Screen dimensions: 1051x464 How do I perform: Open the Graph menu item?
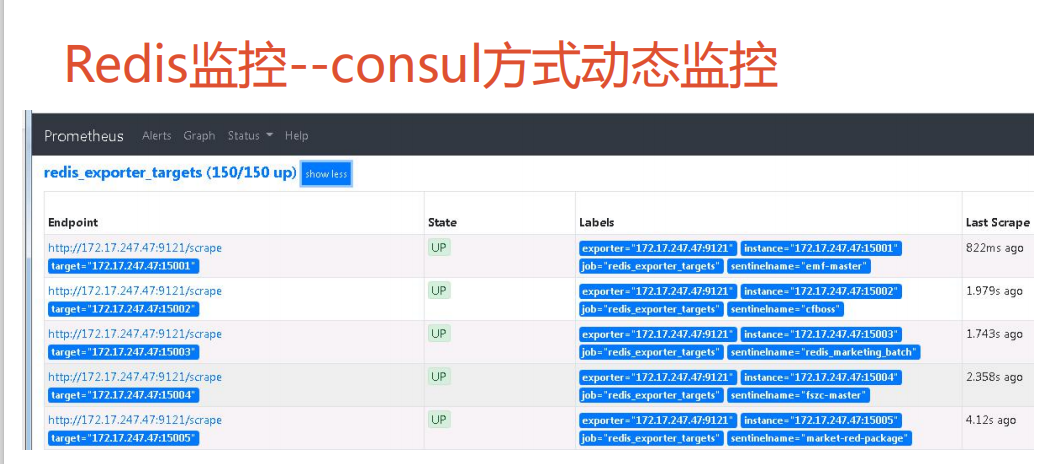[x=199, y=135]
